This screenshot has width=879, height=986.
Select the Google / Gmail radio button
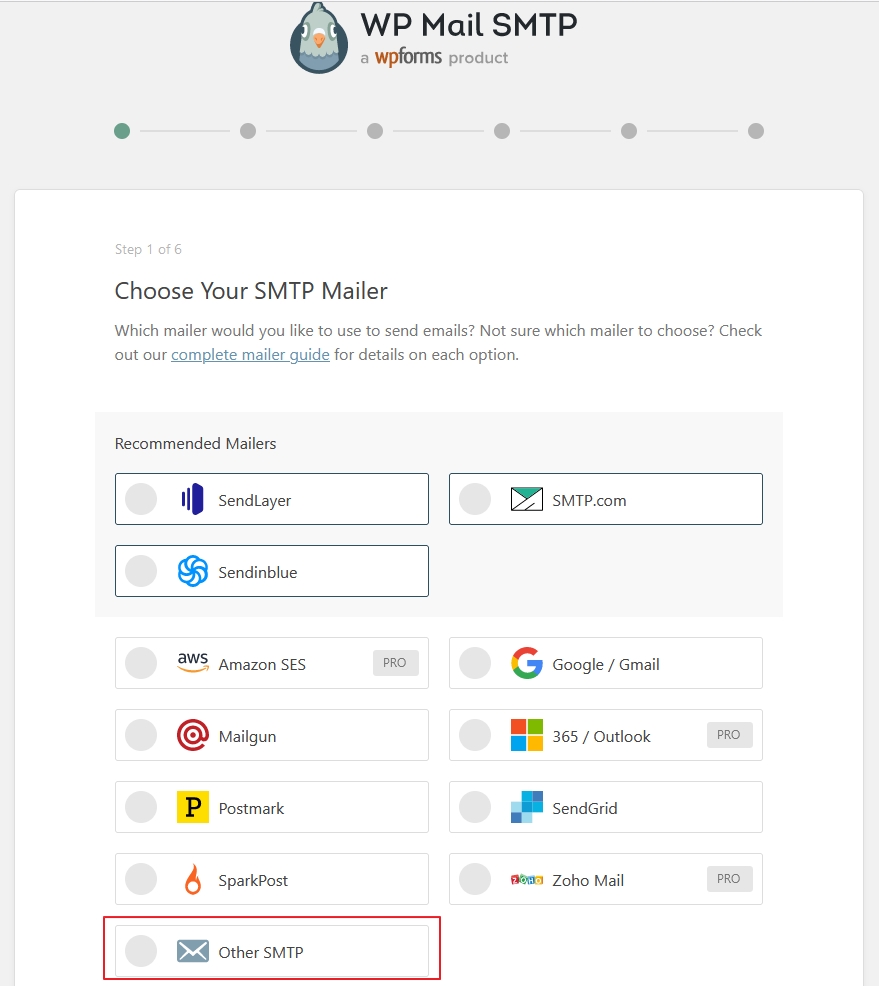[x=475, y=663]
